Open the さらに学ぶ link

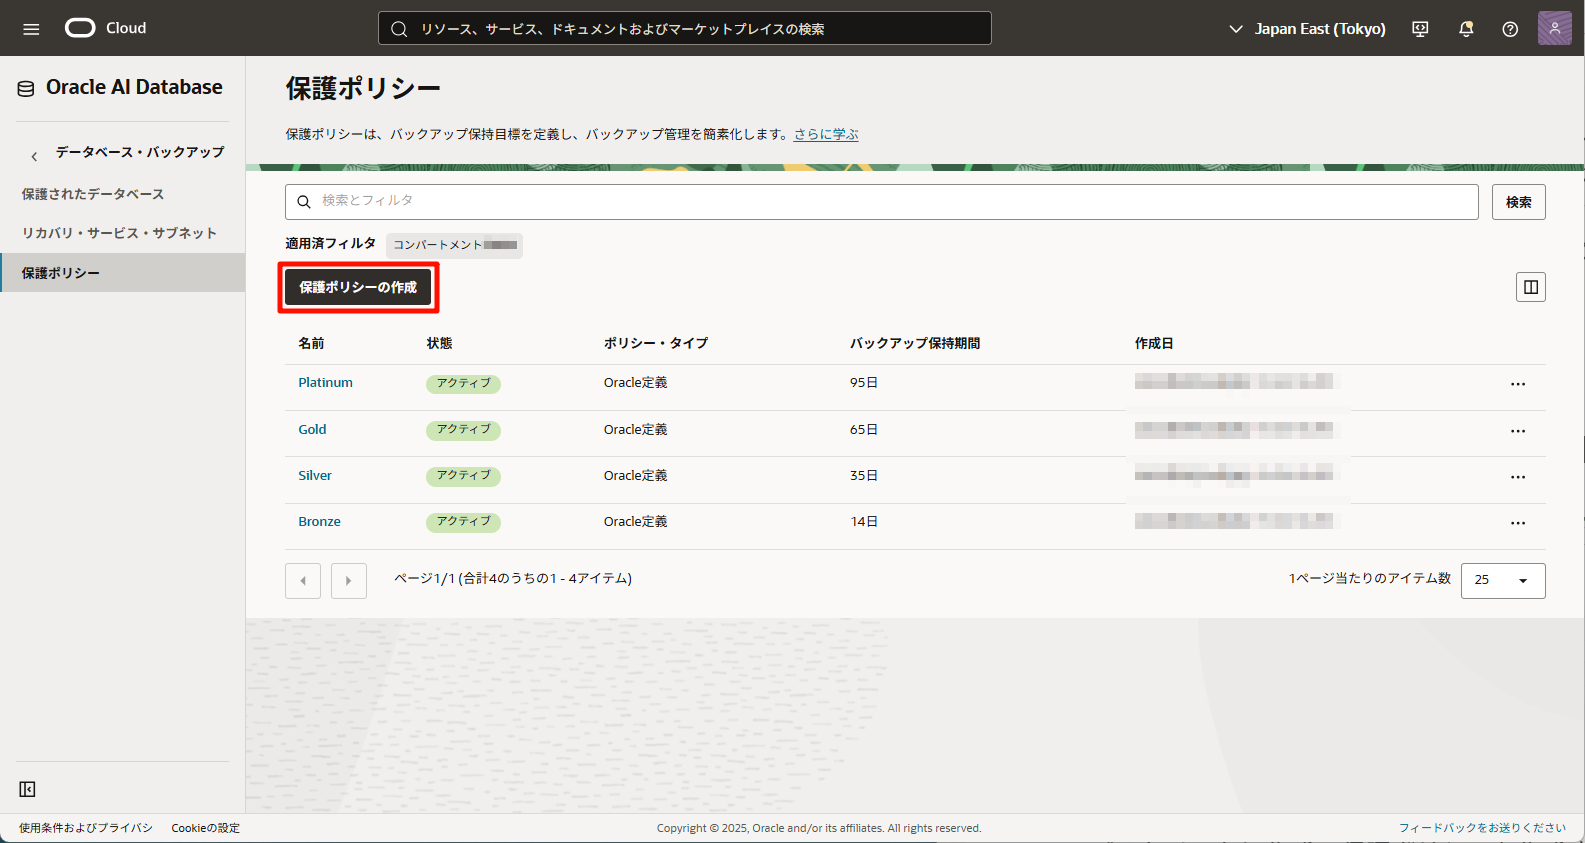pyautogui.click(x=826, y=134)
